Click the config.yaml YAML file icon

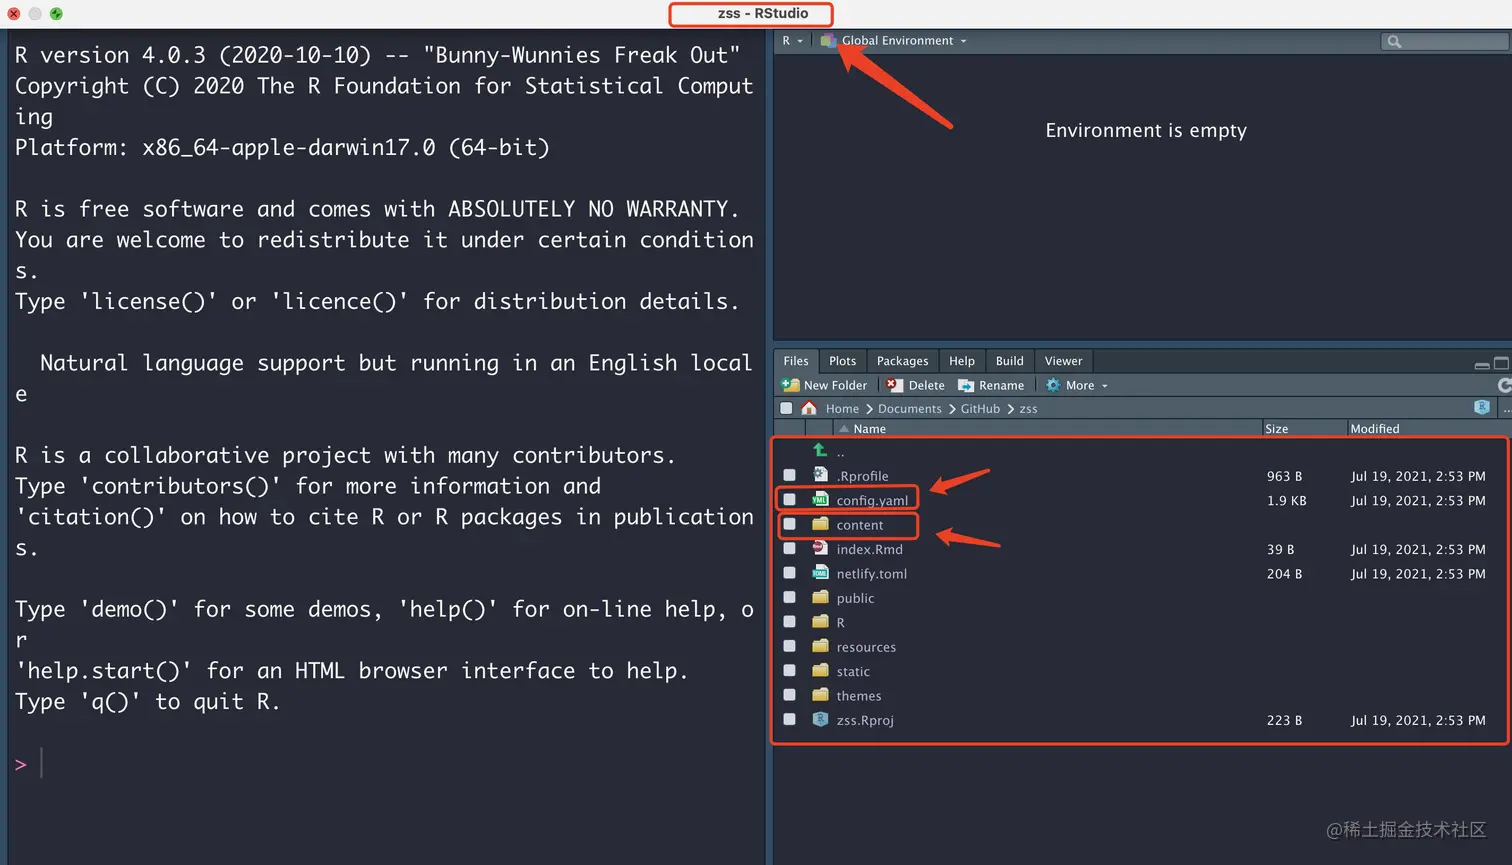pos(820,500)
